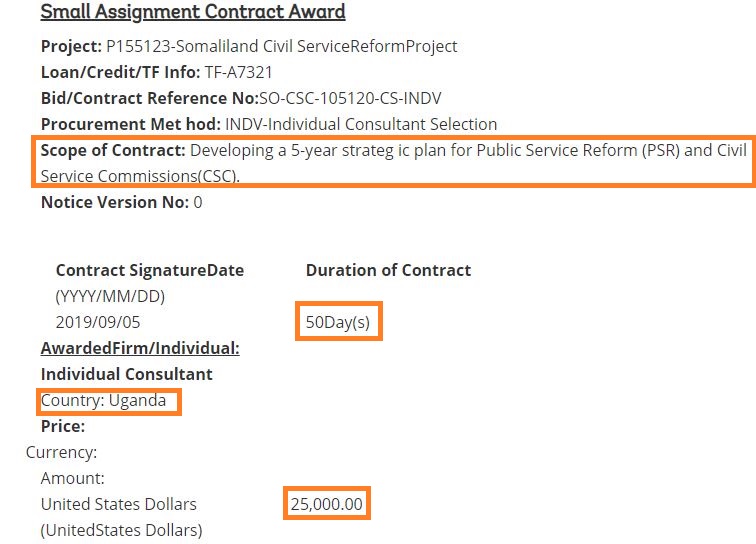Viewport: 756px width, 544px height.
Task: Click the United States Dollars text
Action: [119, 504]
